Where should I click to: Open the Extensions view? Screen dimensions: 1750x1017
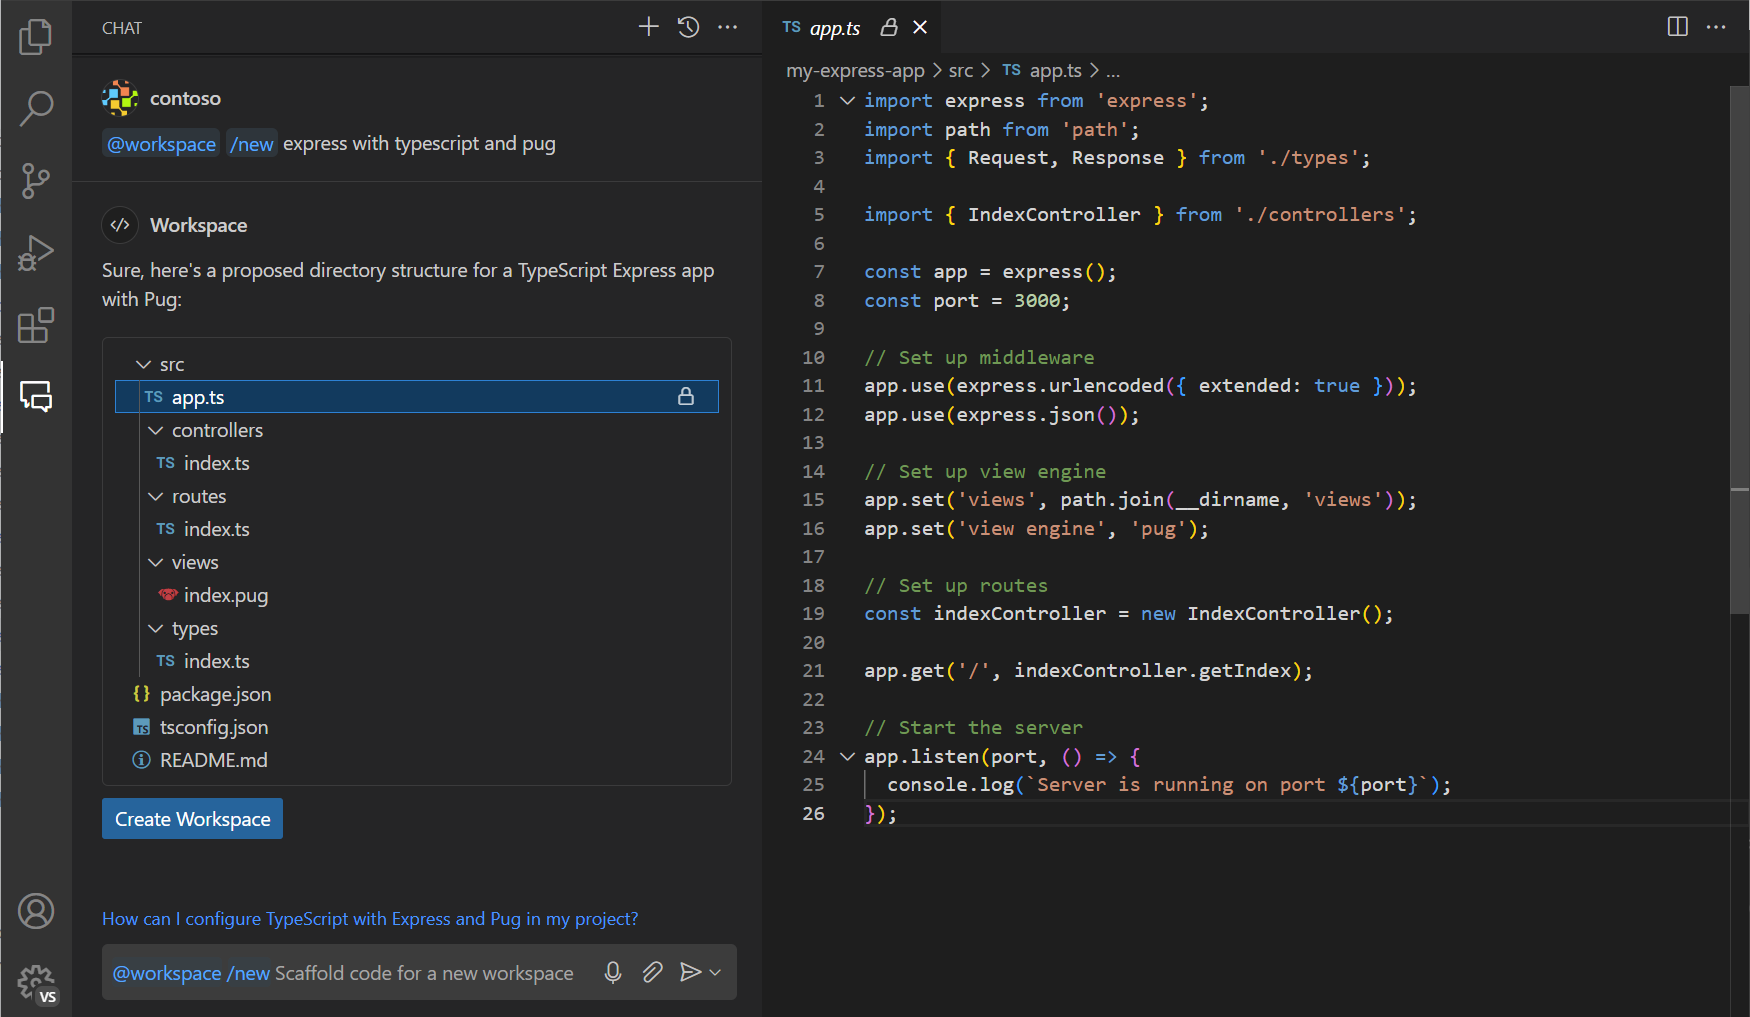[36, 325]
